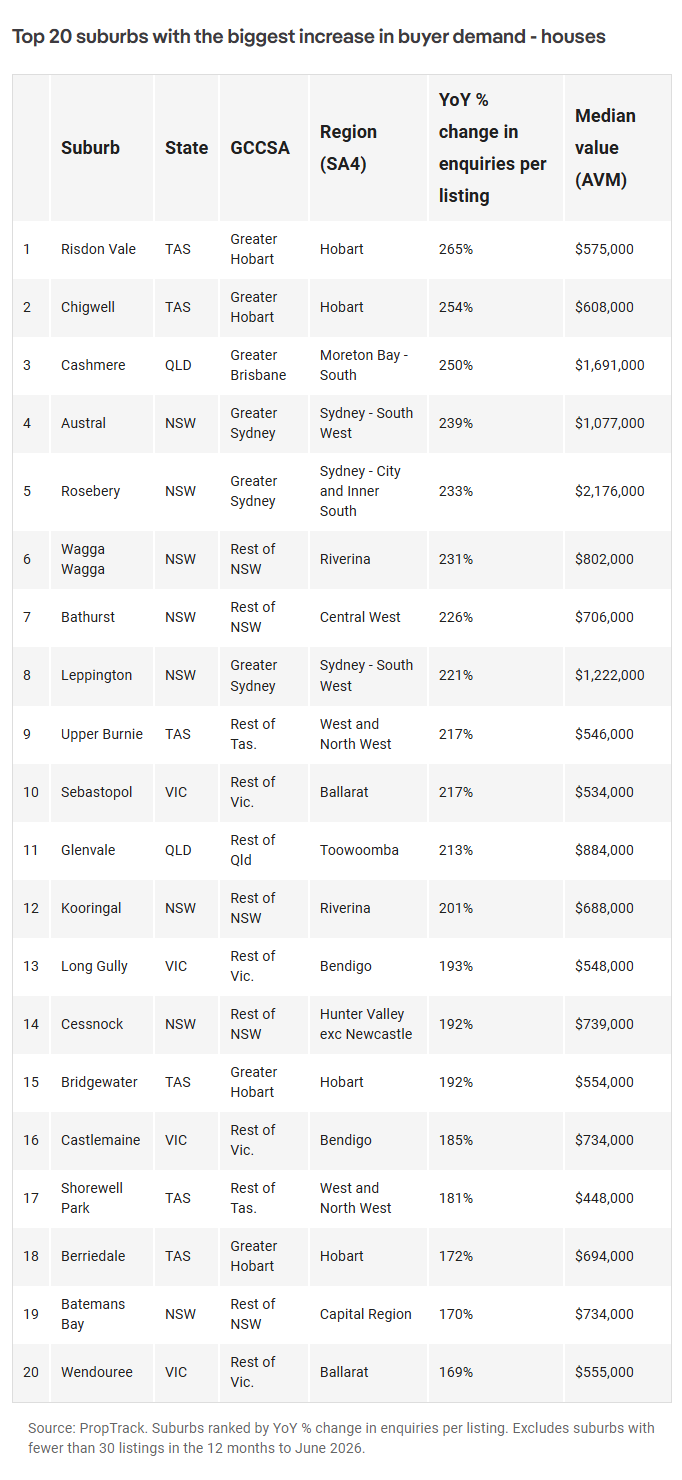Select the Median value (AVM) header
The width and height of the screenshot is (682, 1480).
(x=605, y=148)
